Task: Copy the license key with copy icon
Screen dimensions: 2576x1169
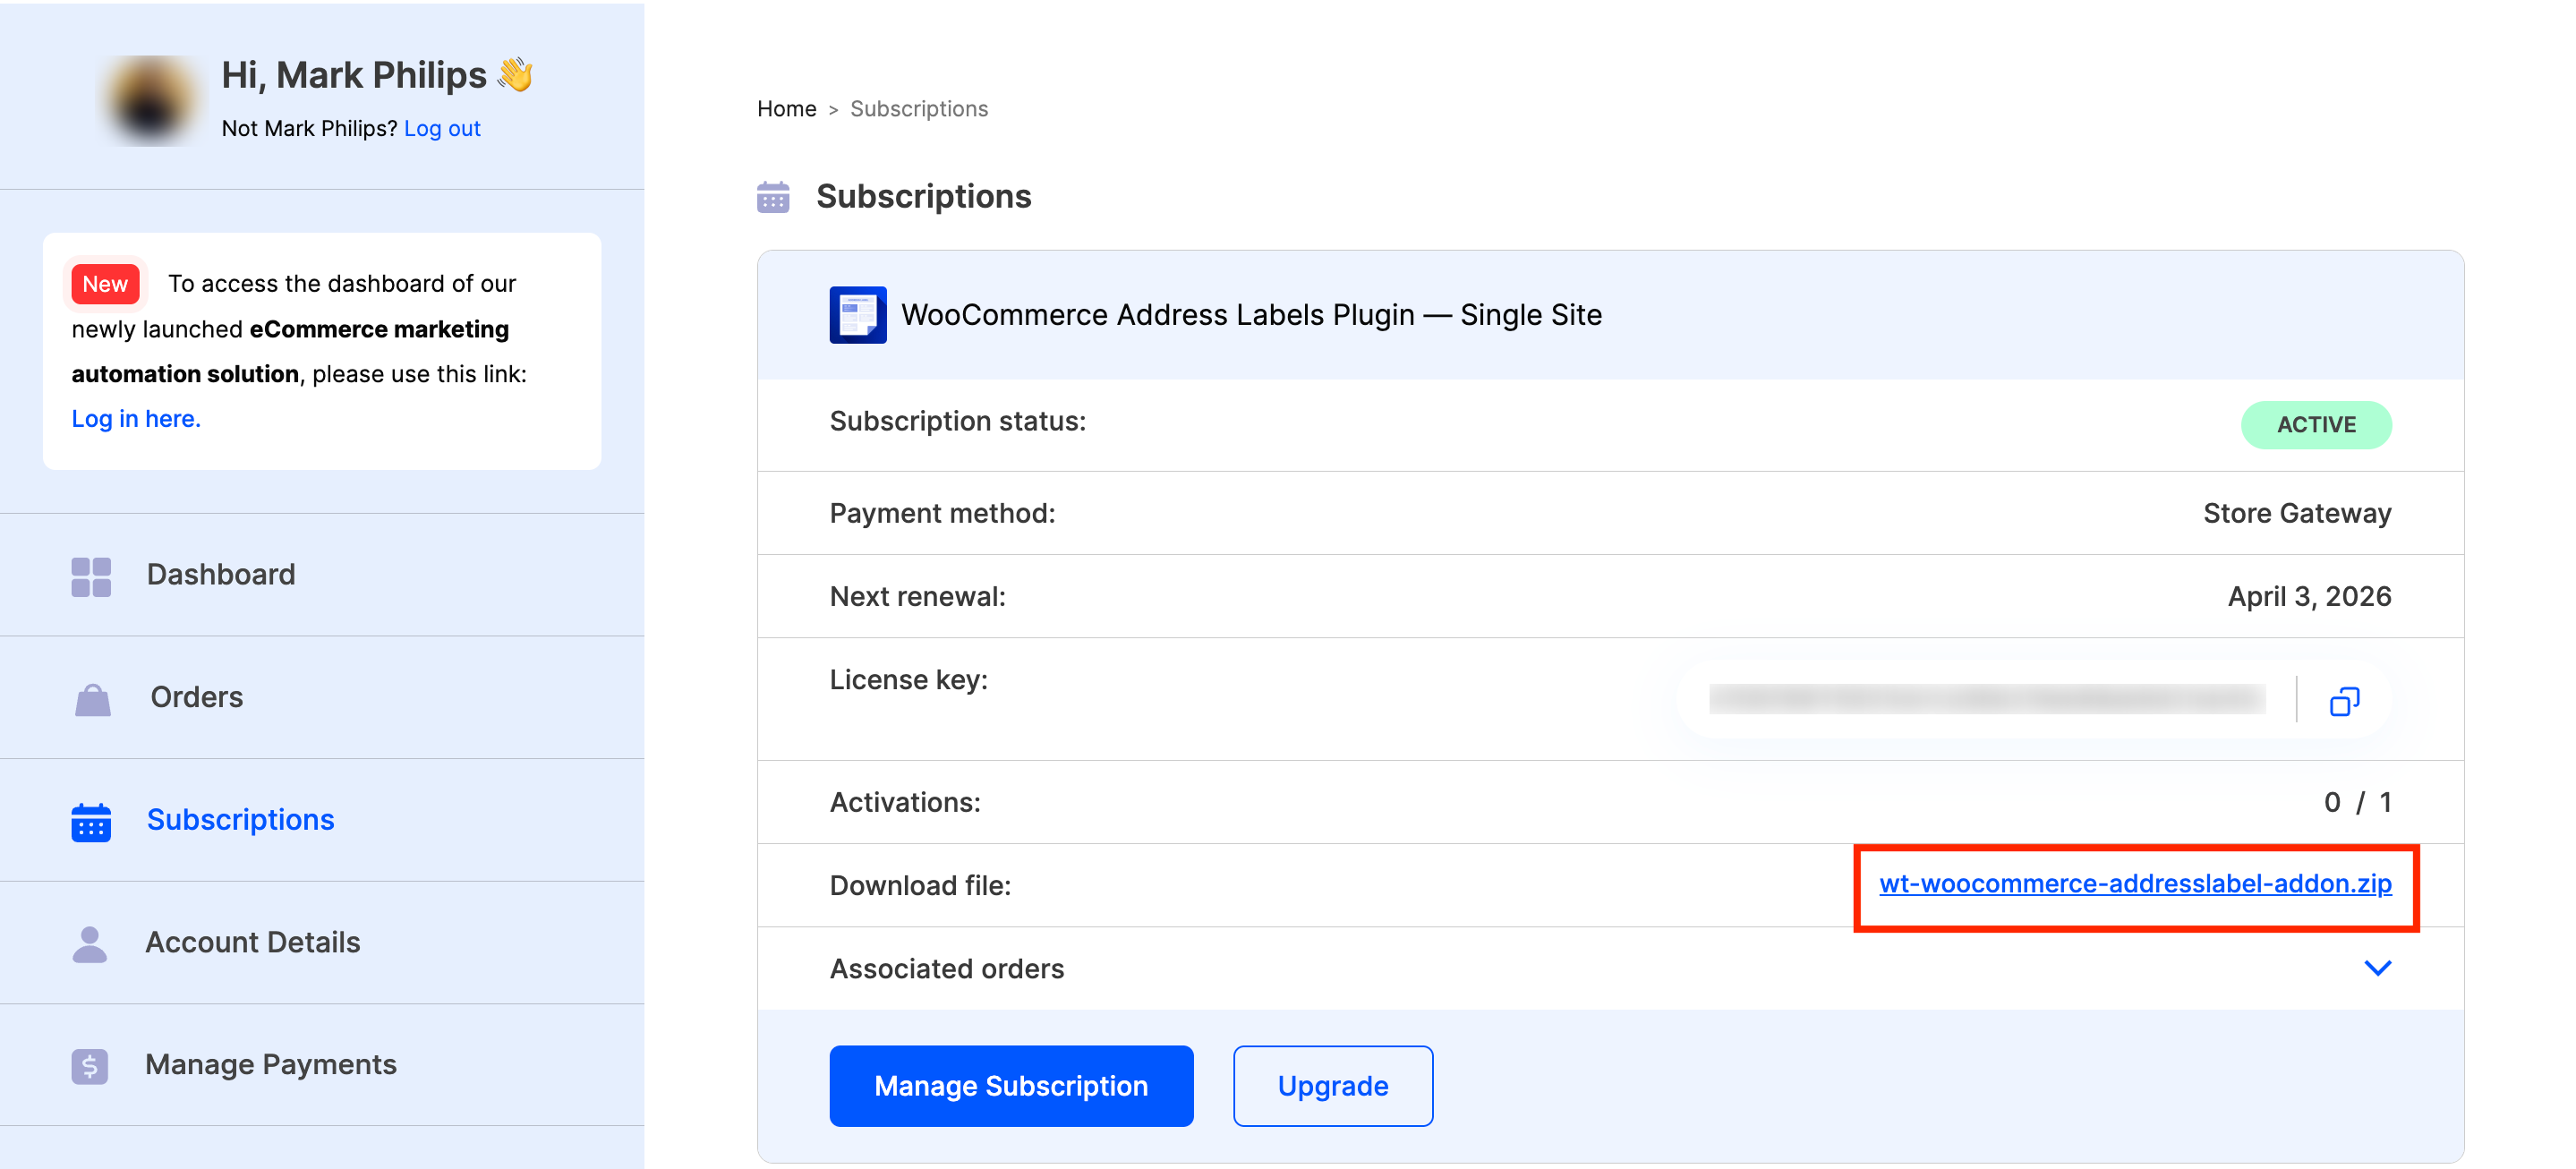Action: point(2344,701)
